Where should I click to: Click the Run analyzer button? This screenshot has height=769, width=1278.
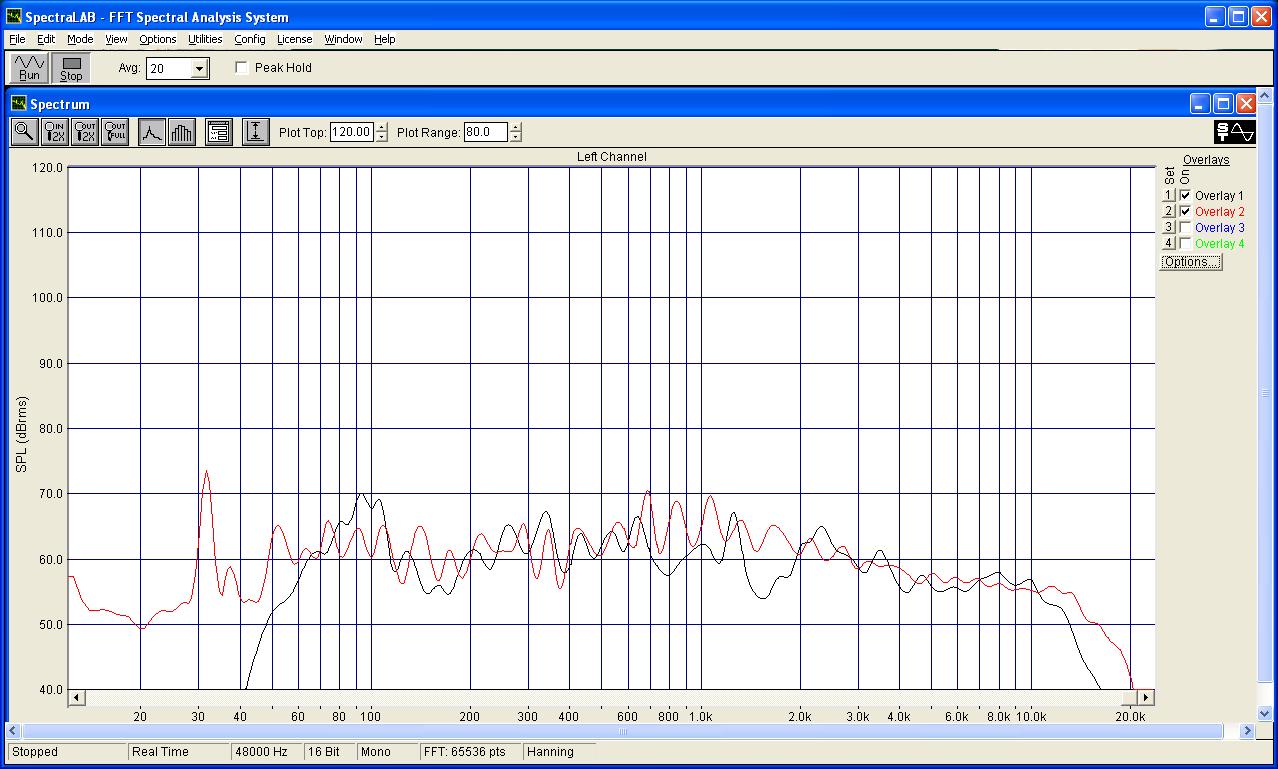pos(29,68)
